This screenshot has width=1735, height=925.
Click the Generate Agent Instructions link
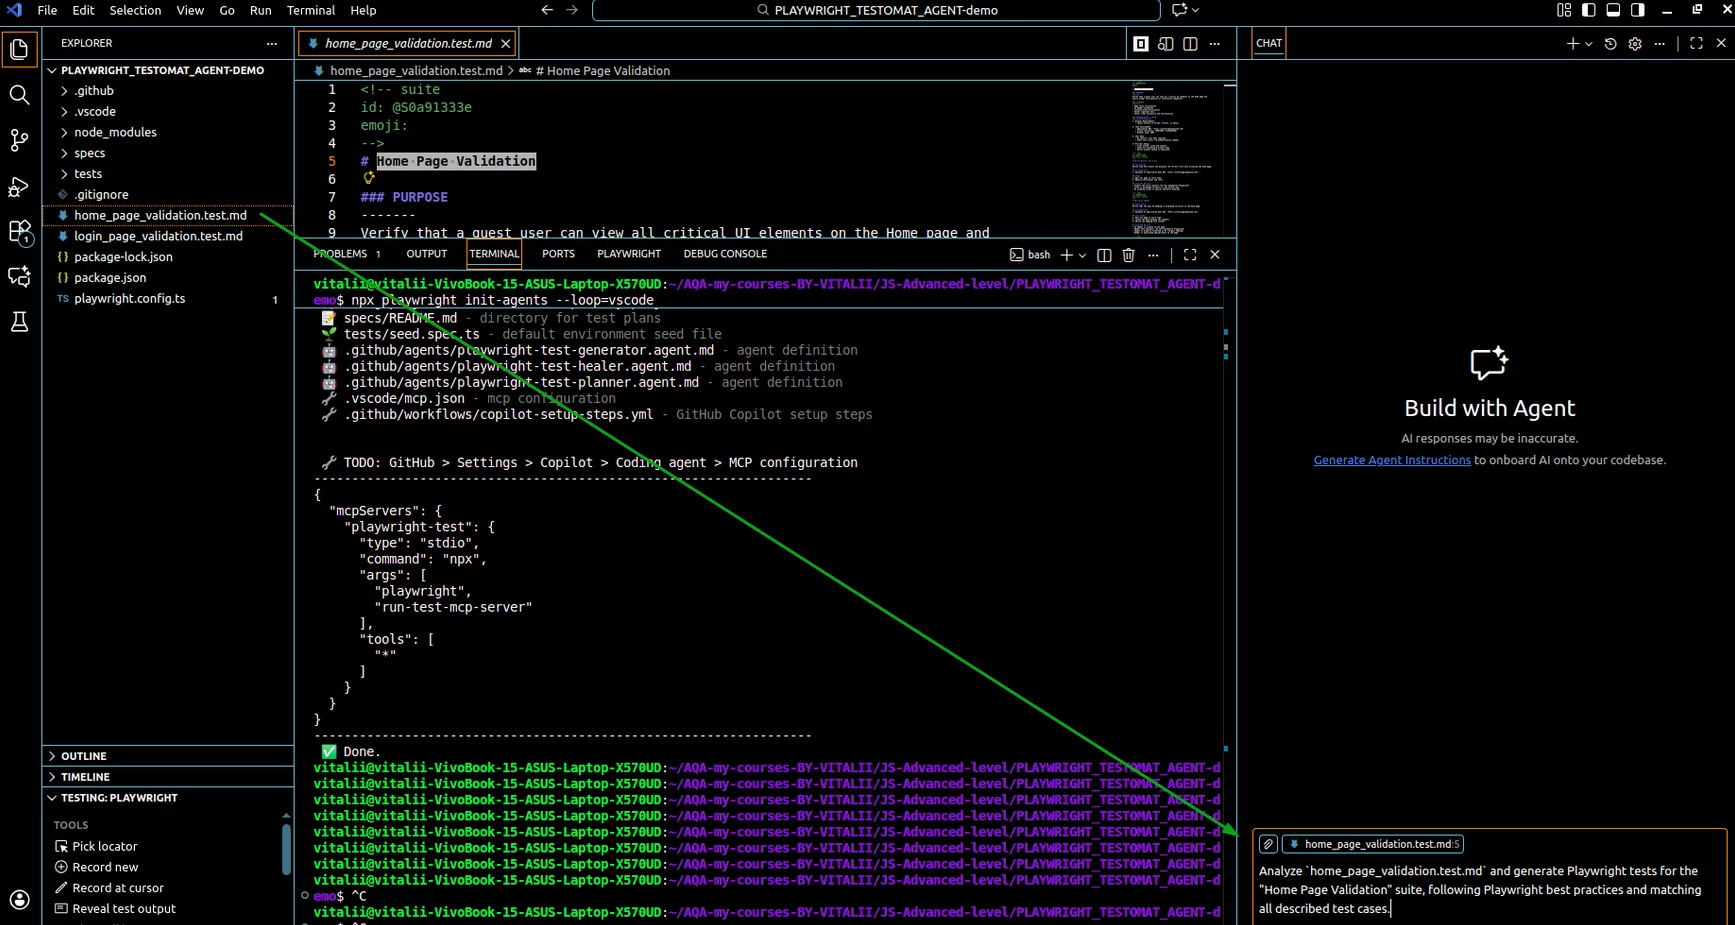1391,460
